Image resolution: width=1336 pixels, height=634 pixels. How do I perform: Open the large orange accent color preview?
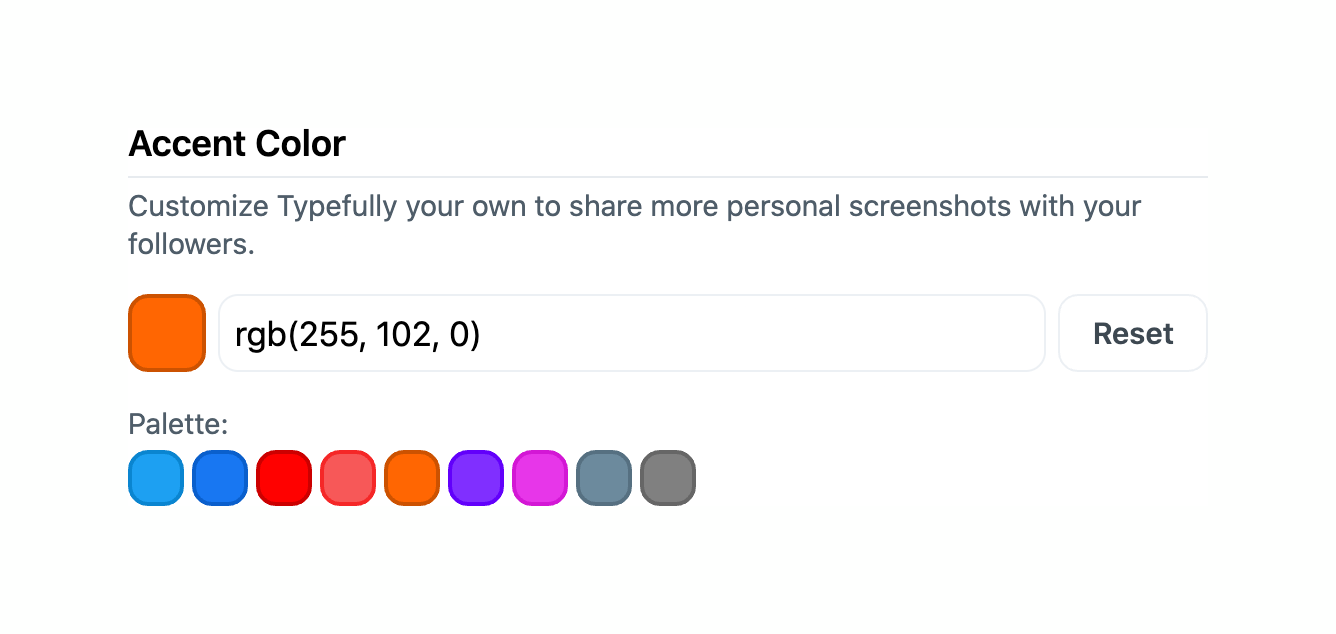[x=167, y=333]
